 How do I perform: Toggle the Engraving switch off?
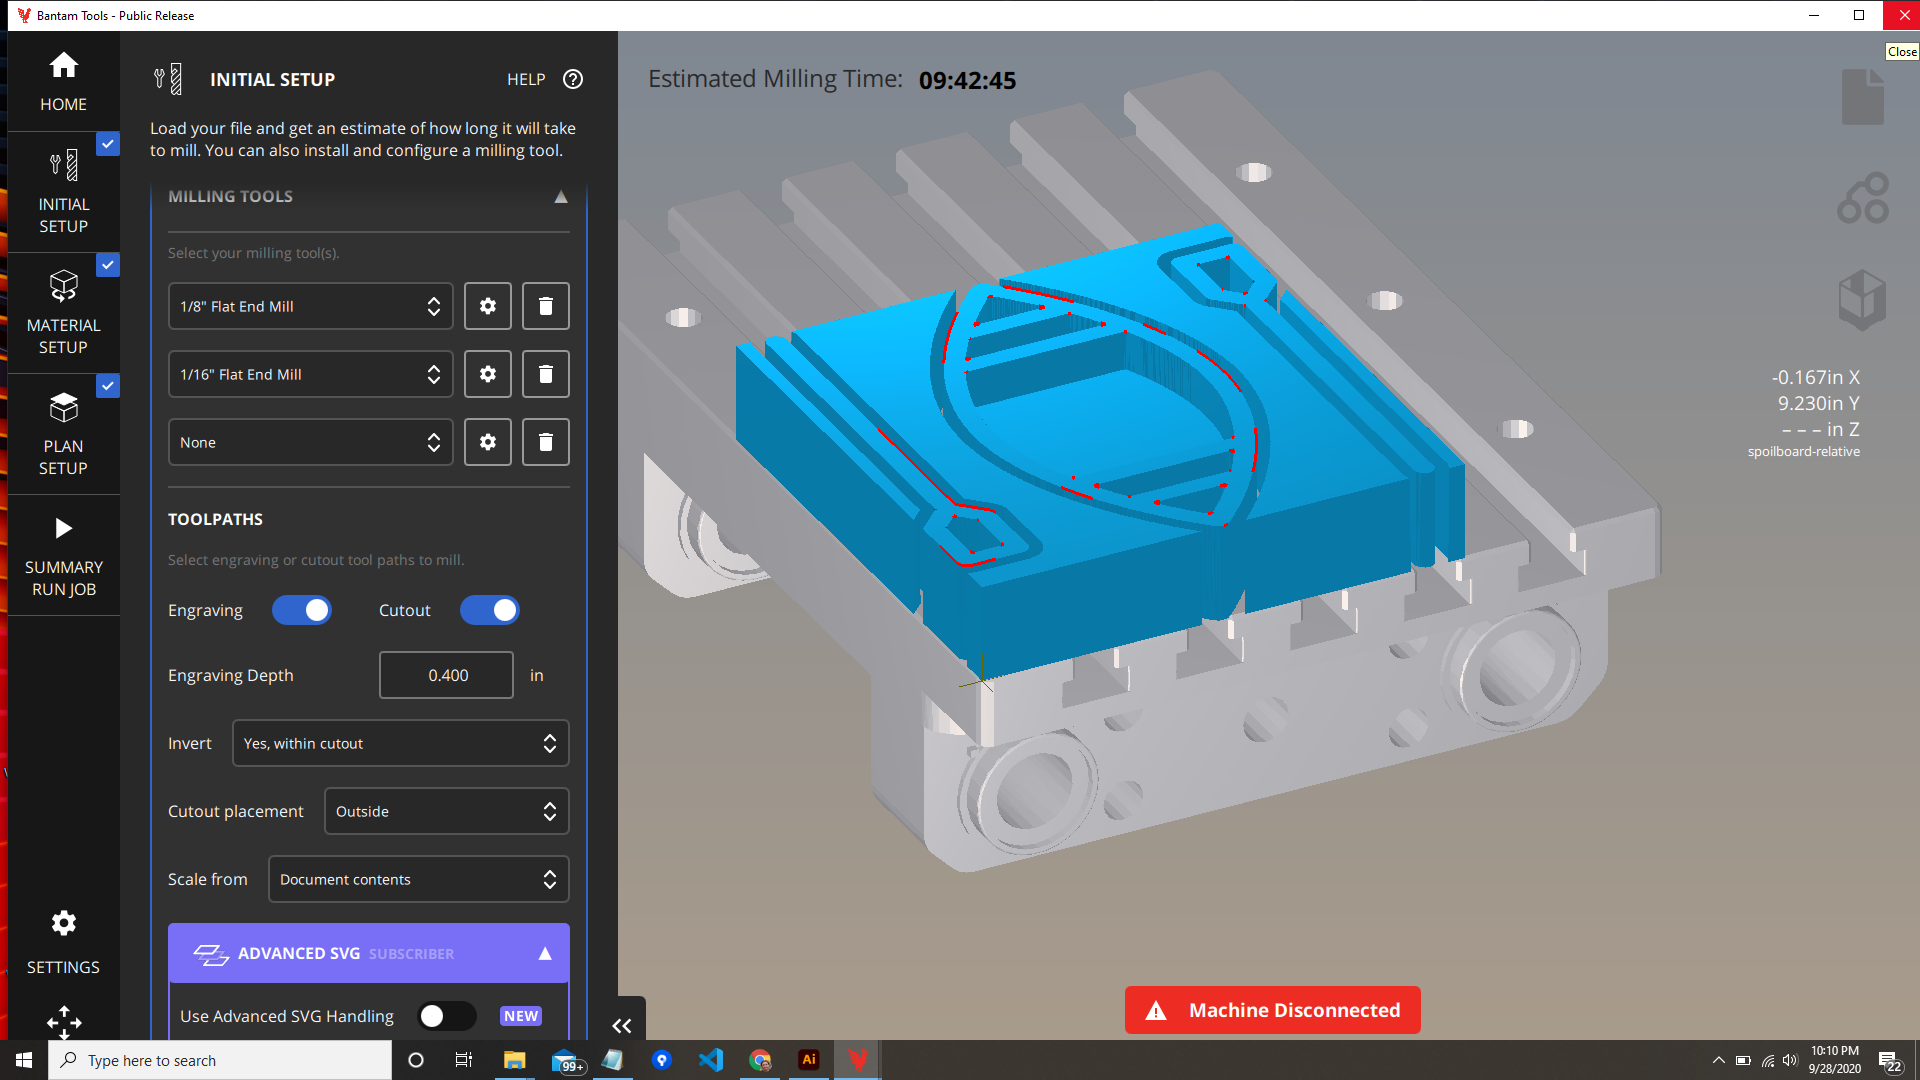[x=302, y=610]
